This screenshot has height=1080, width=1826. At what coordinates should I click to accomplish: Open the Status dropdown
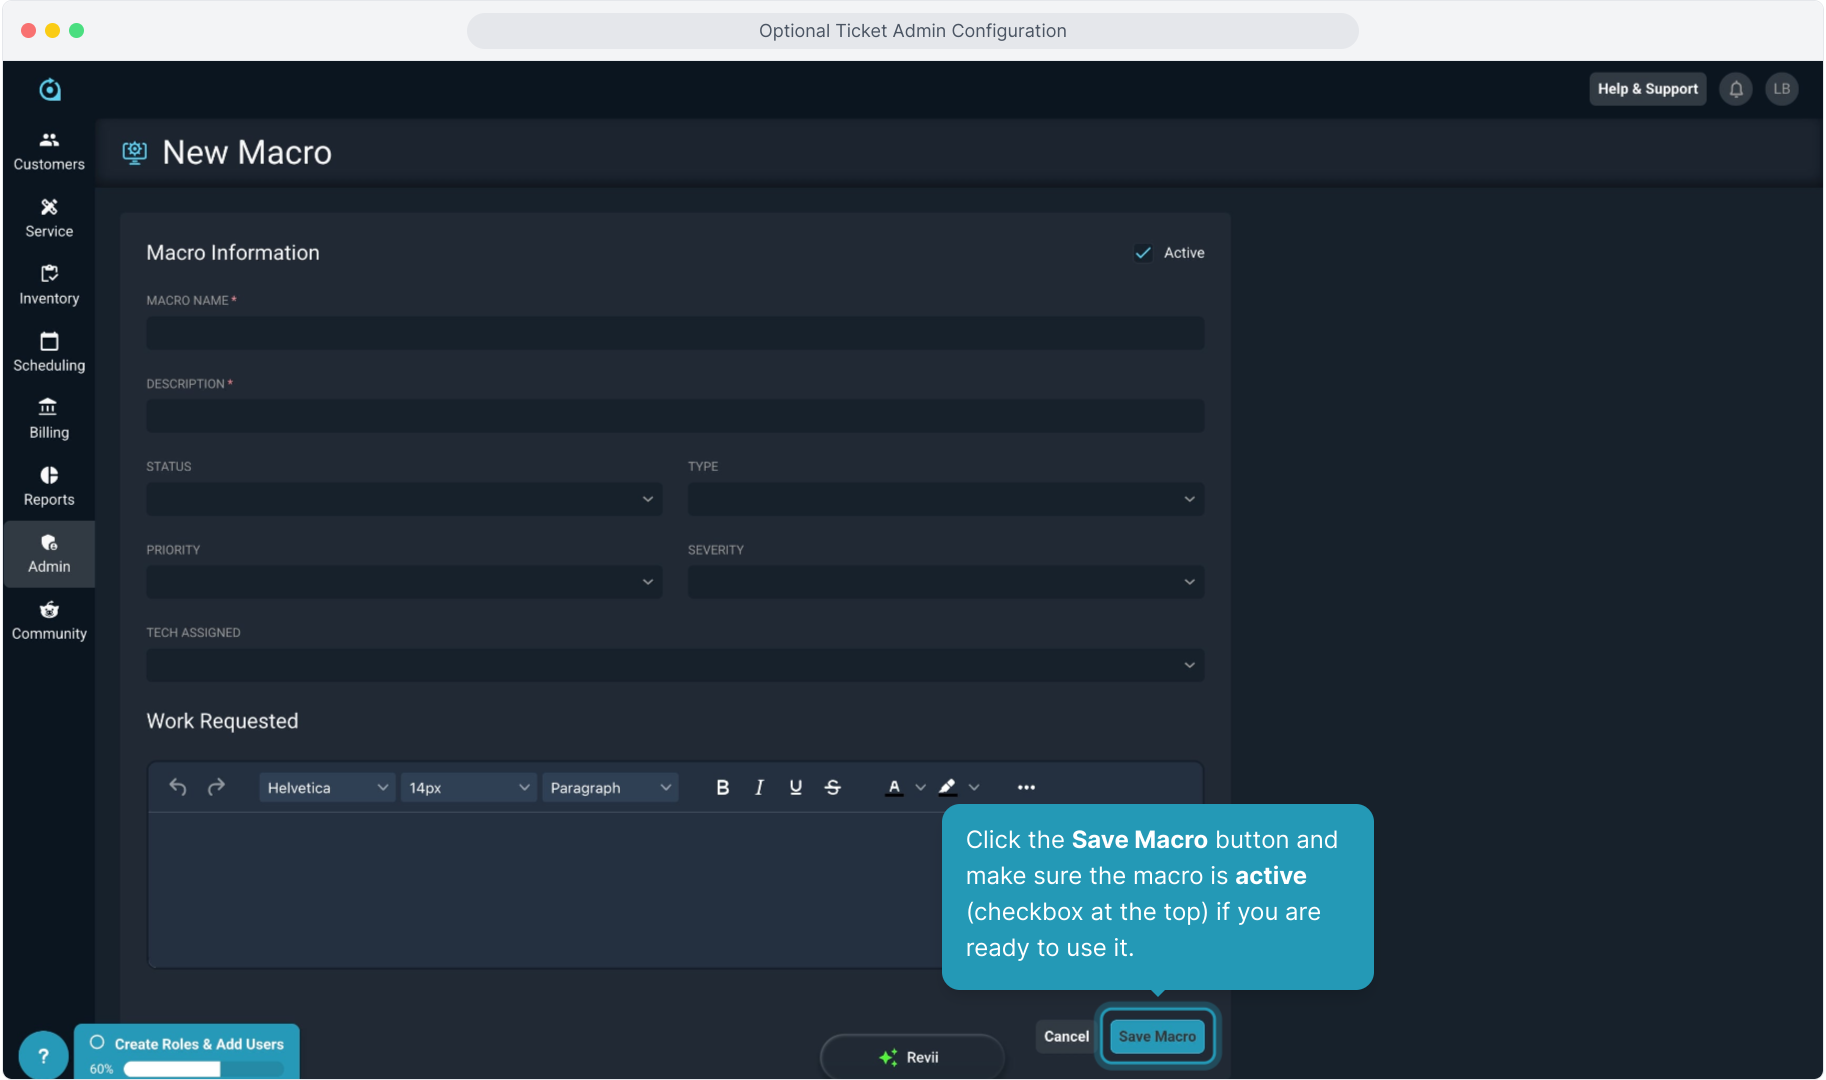[x=404, y=499]
